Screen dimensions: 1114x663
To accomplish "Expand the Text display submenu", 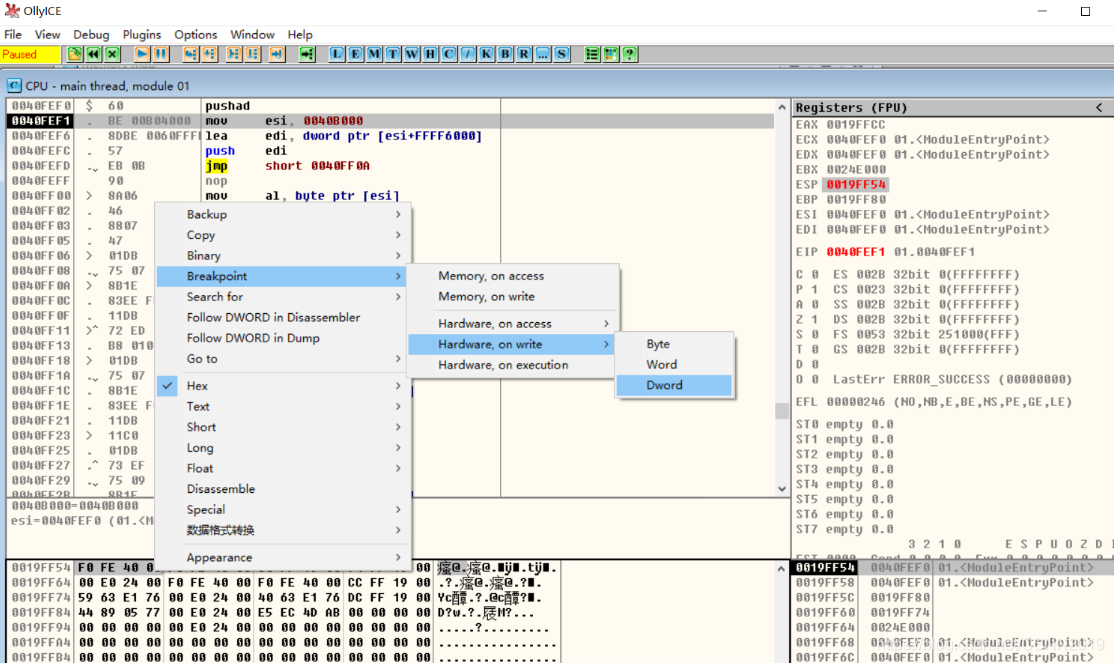I will [x=283, y=406].
